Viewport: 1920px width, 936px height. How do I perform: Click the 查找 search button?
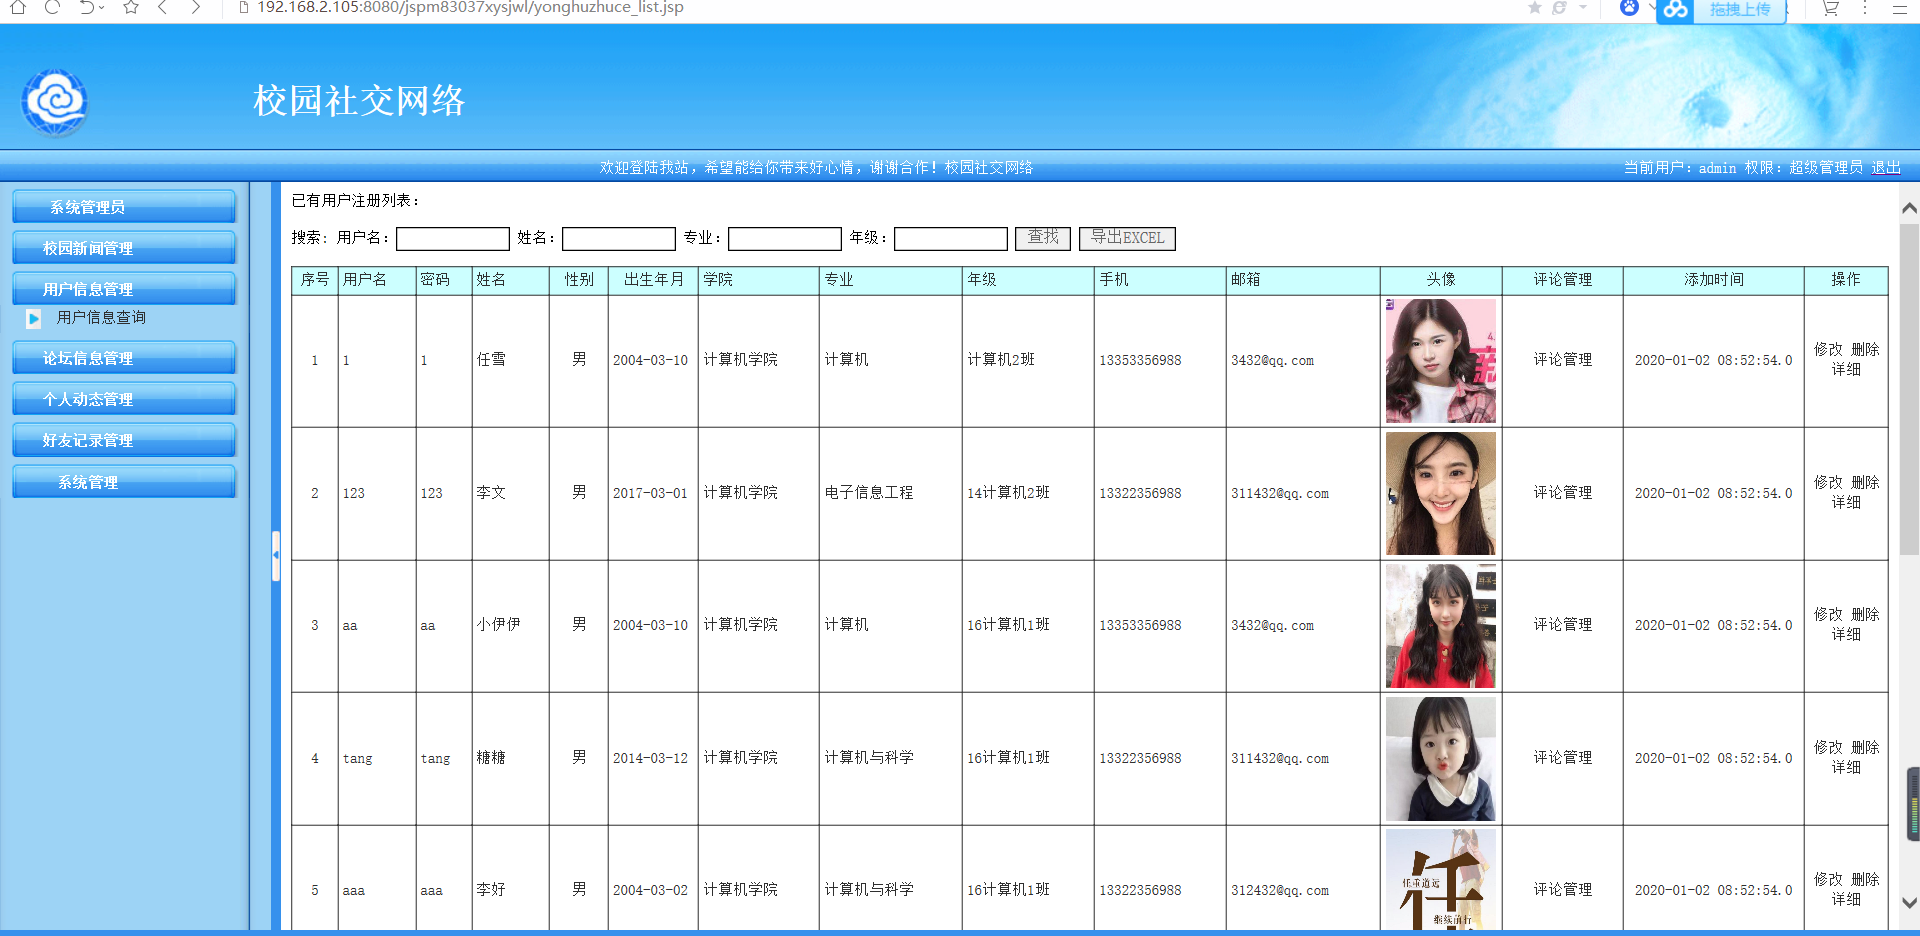[x=1043, y=238]
